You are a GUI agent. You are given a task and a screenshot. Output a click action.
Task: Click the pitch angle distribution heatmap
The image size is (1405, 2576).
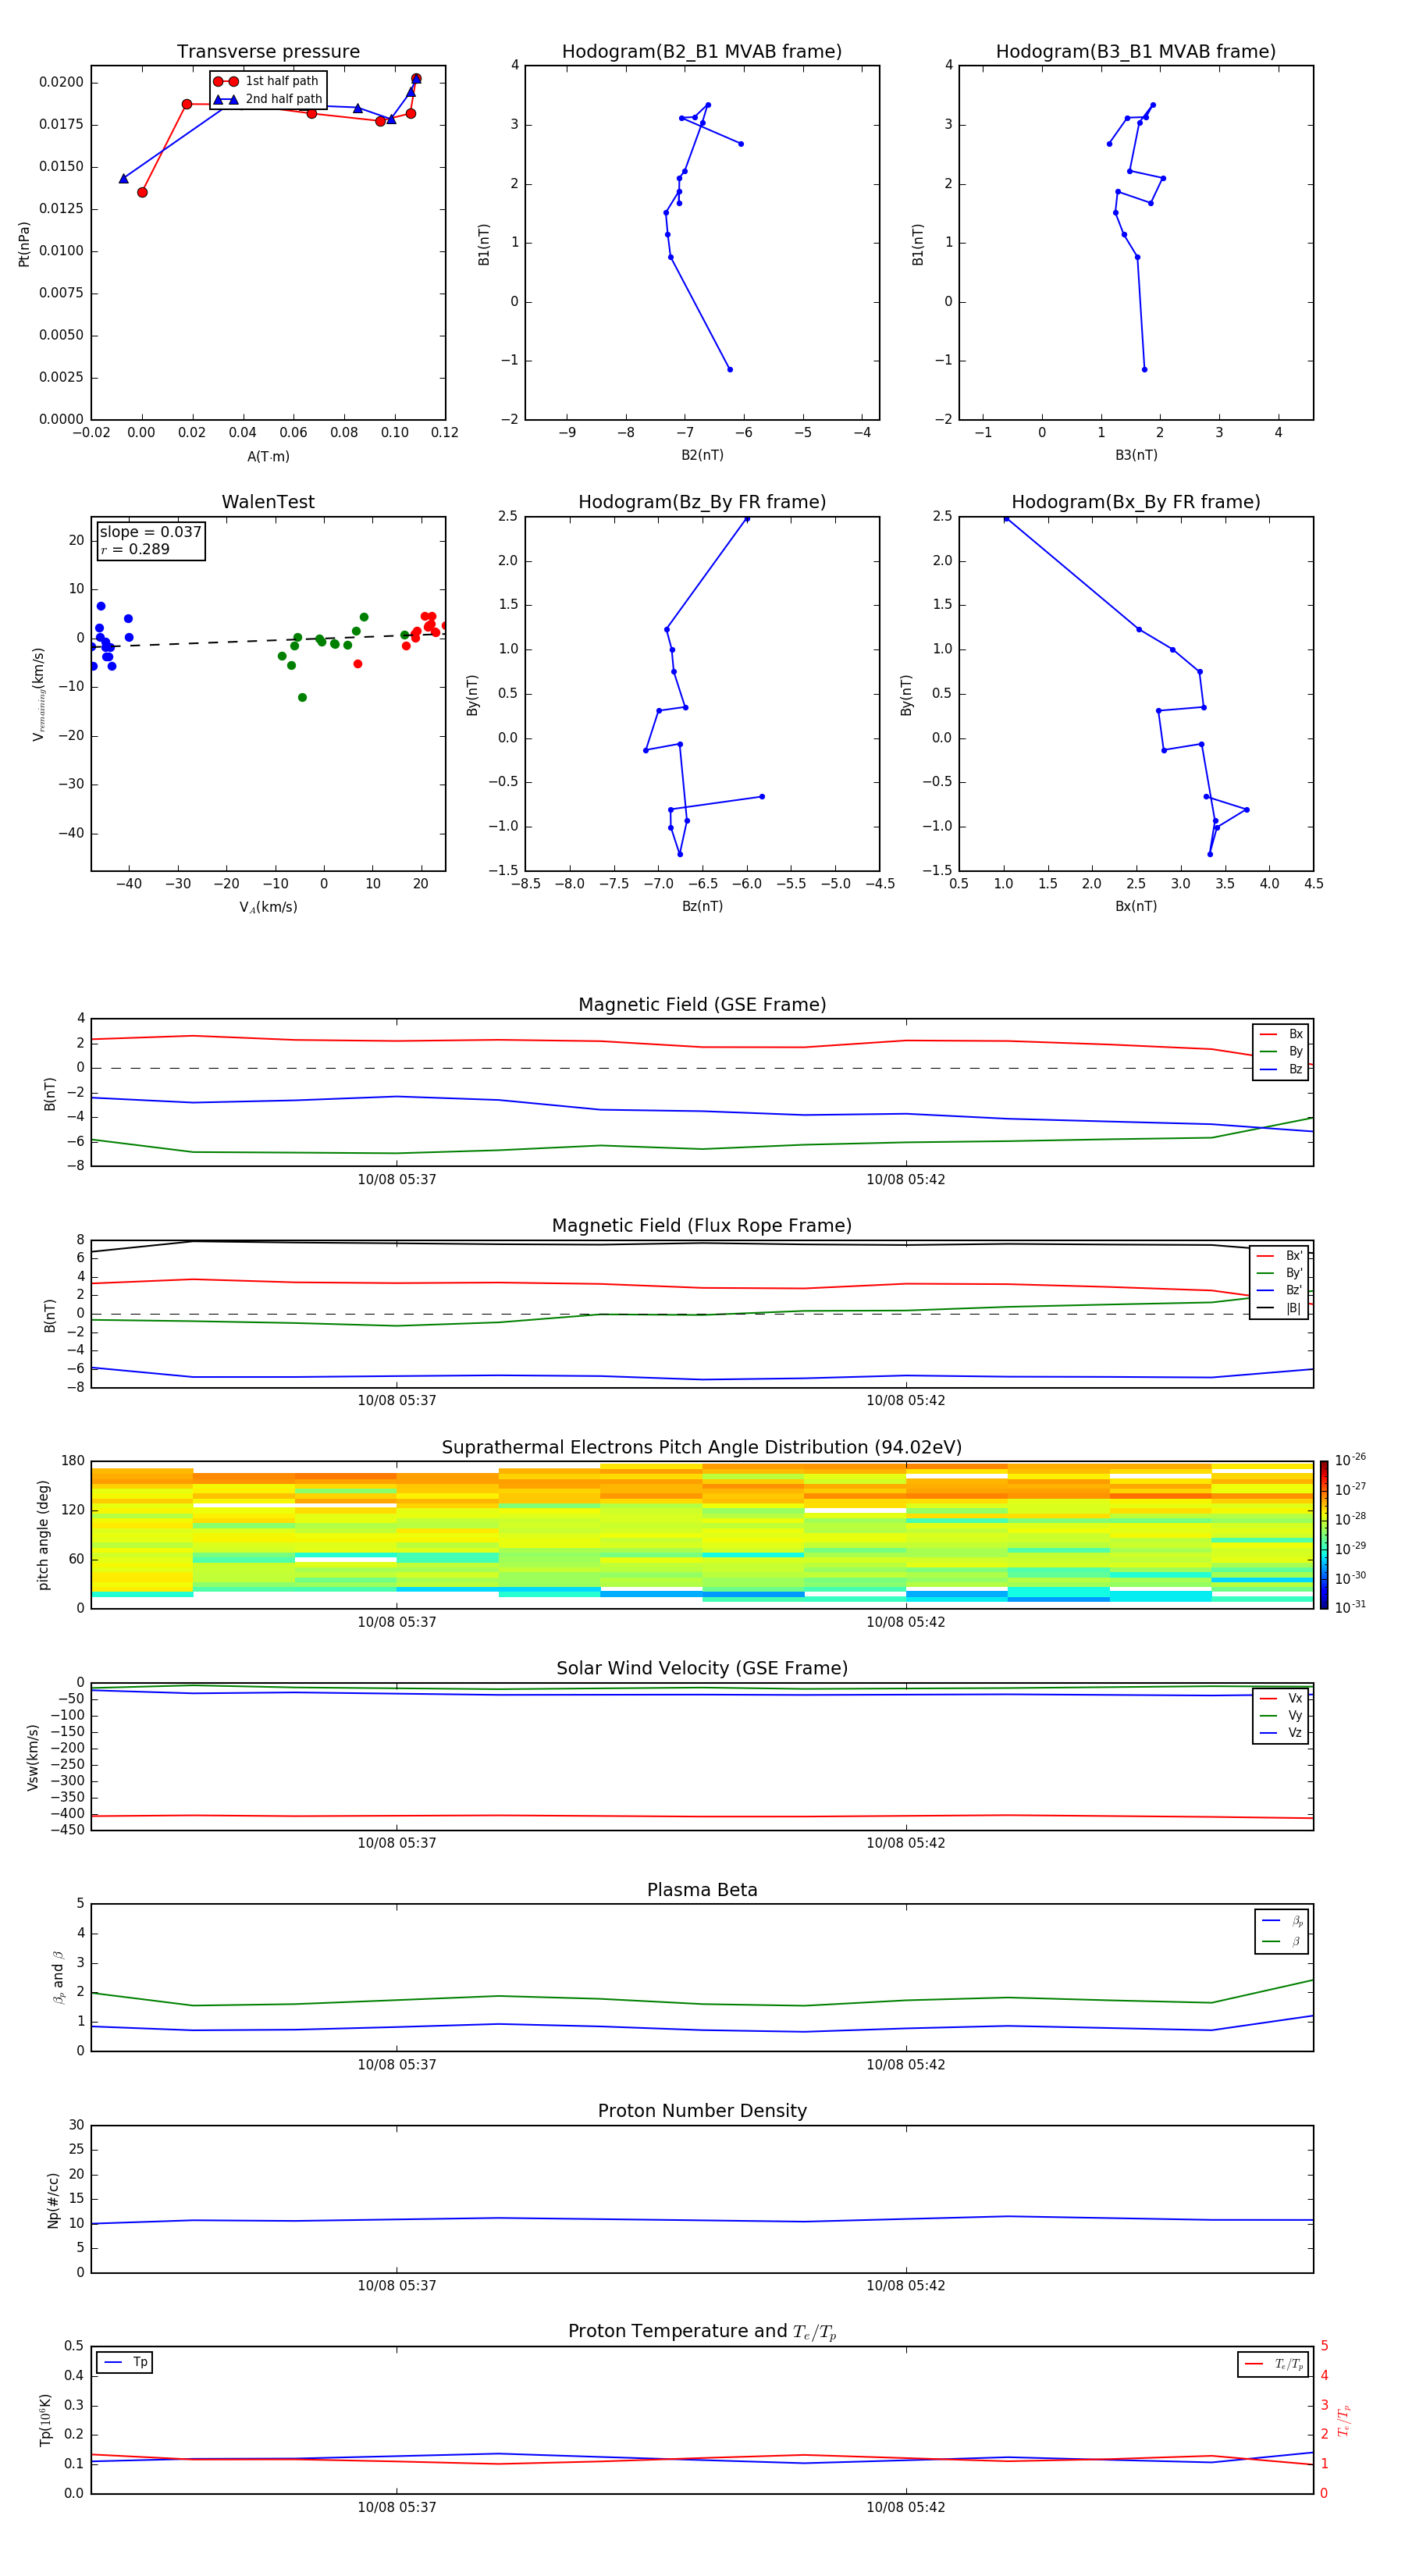pos(702,1535)
